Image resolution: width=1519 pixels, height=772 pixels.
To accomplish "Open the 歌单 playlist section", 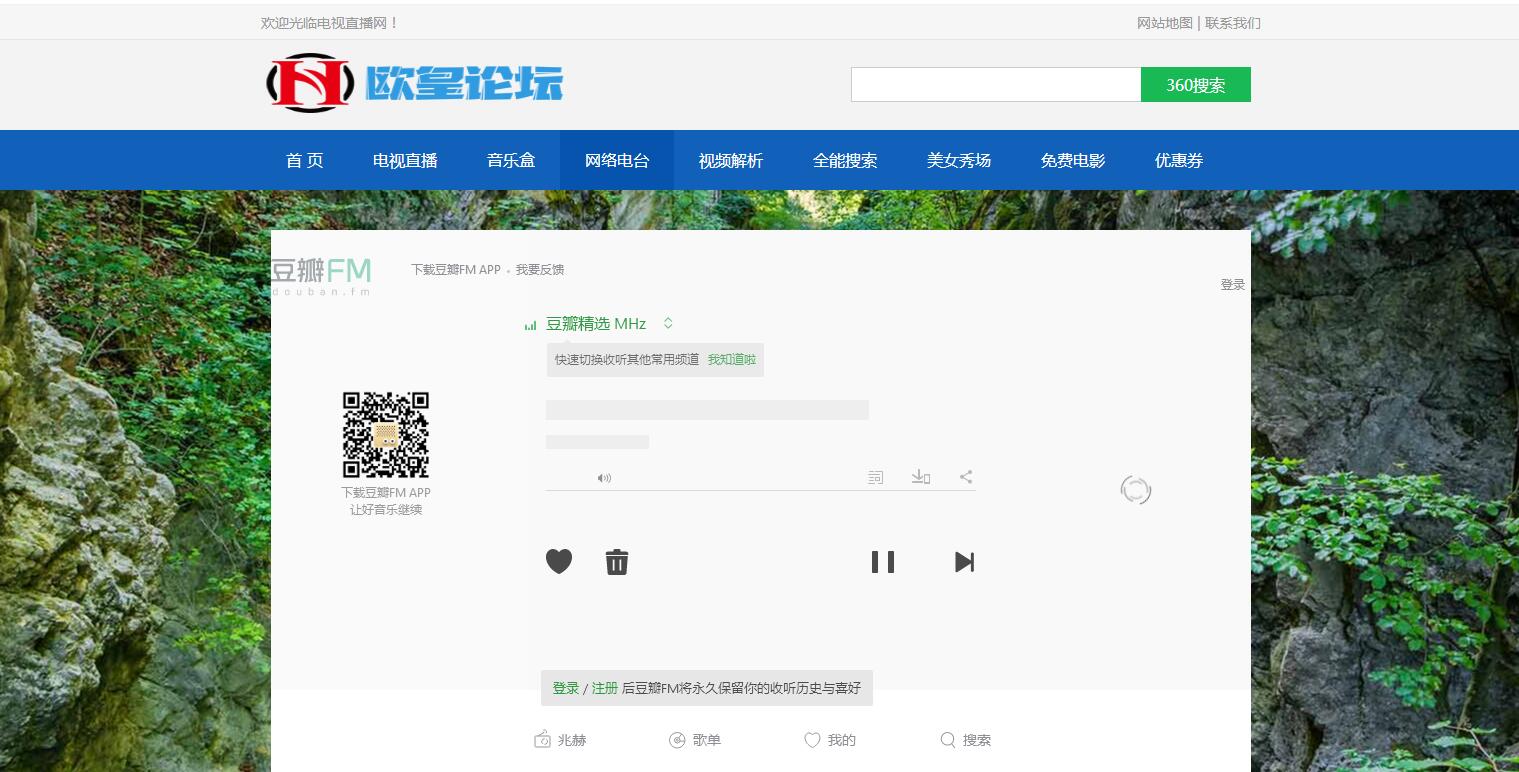I will [695, 740].
